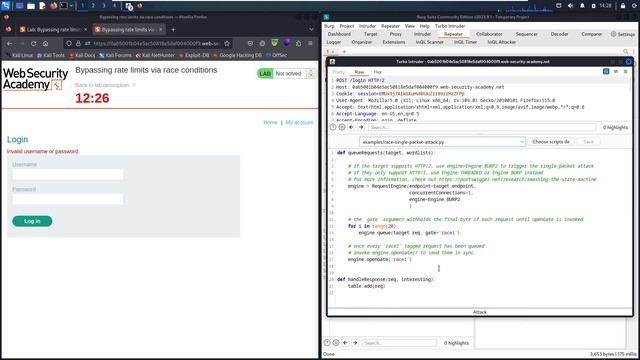Open Burp Settings gear

tap(622, 34)
